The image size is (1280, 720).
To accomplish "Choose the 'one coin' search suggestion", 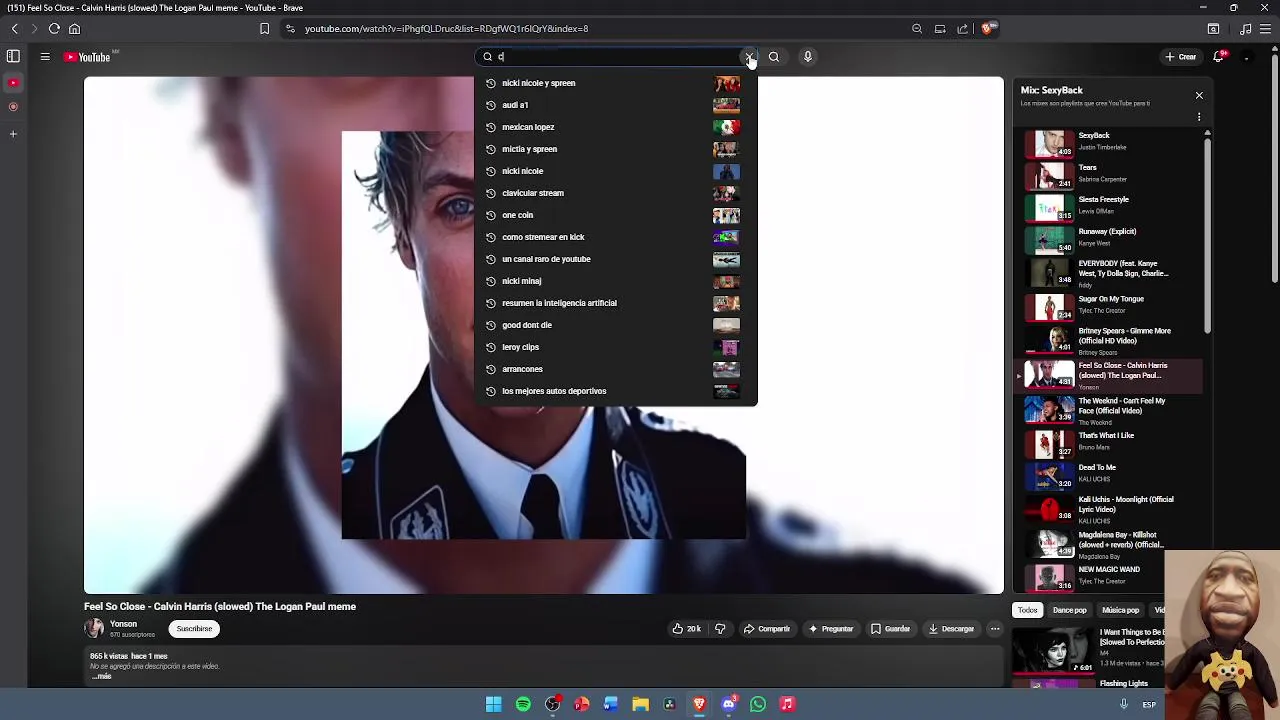I will pos(615,215).
